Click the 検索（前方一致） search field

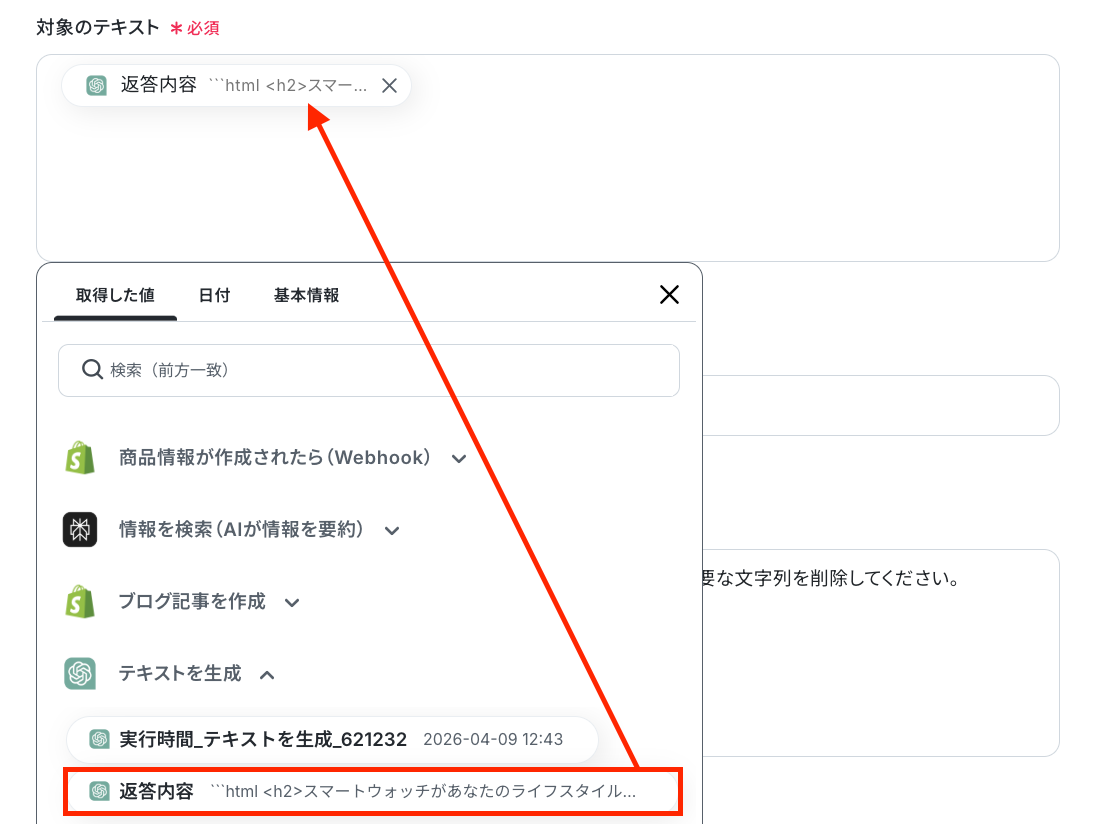tap(369, 371)
